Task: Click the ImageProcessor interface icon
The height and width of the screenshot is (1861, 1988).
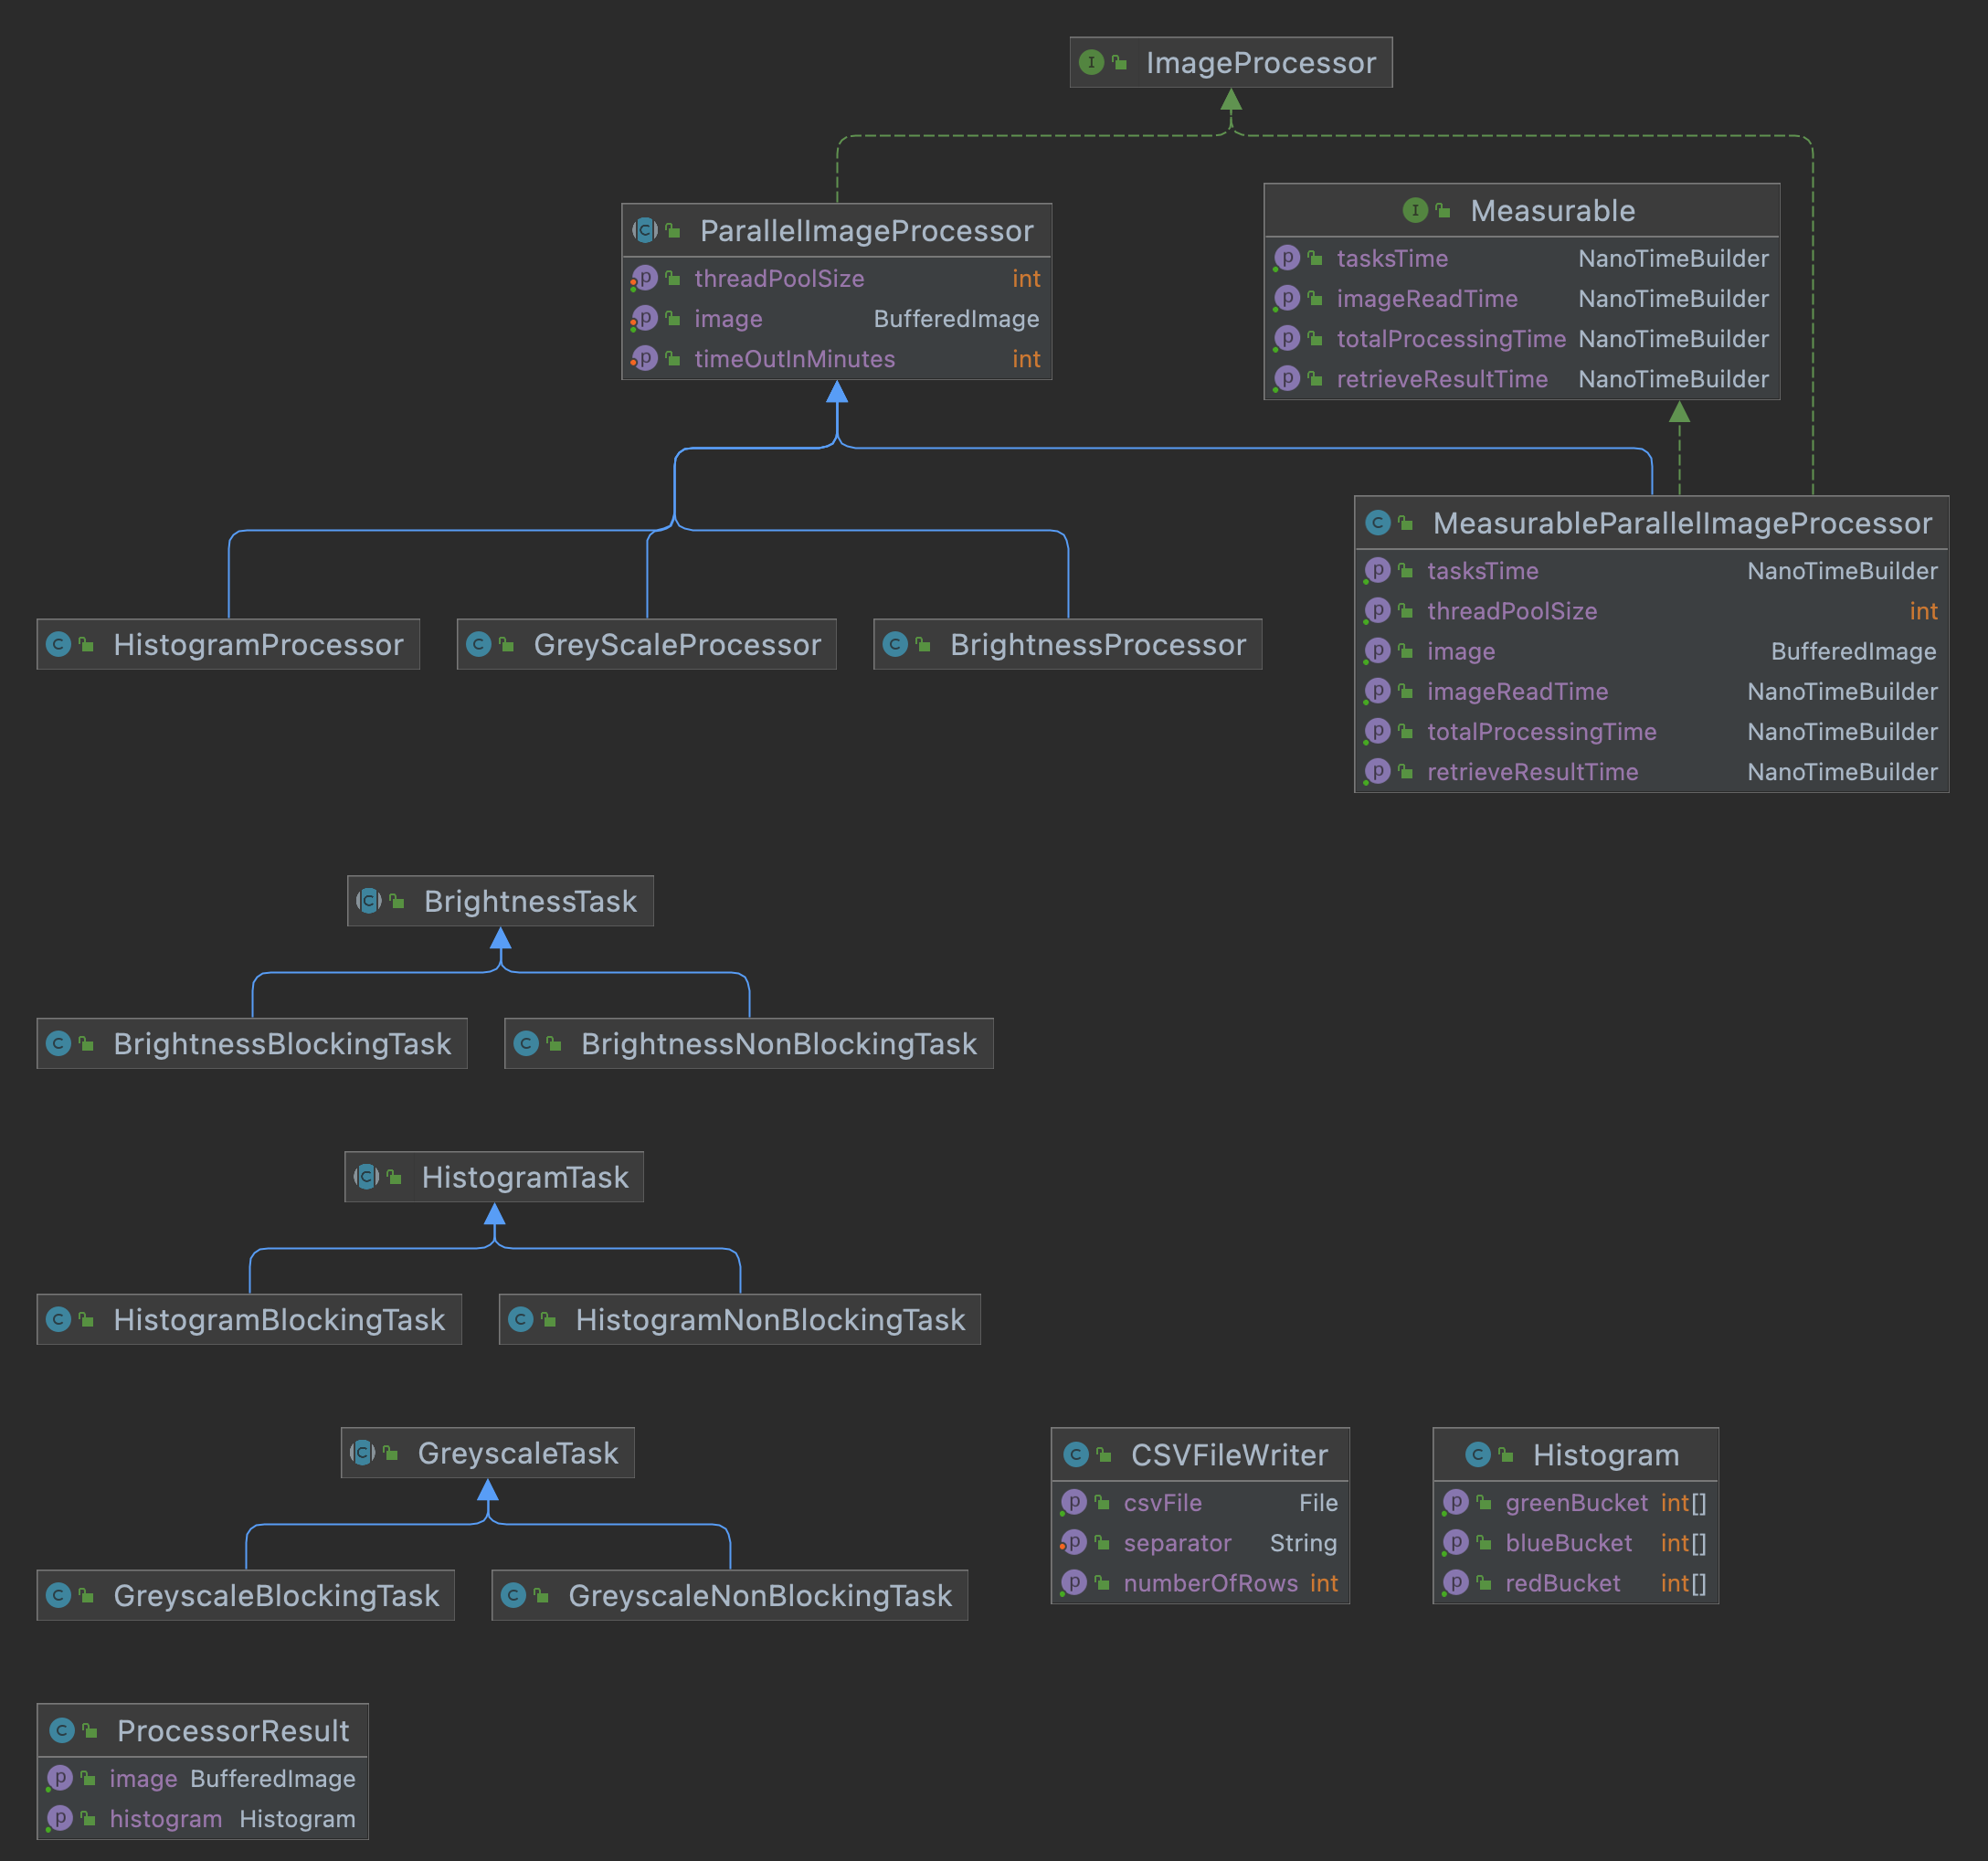Action: pyautogui.click(x=1091, y=63)
